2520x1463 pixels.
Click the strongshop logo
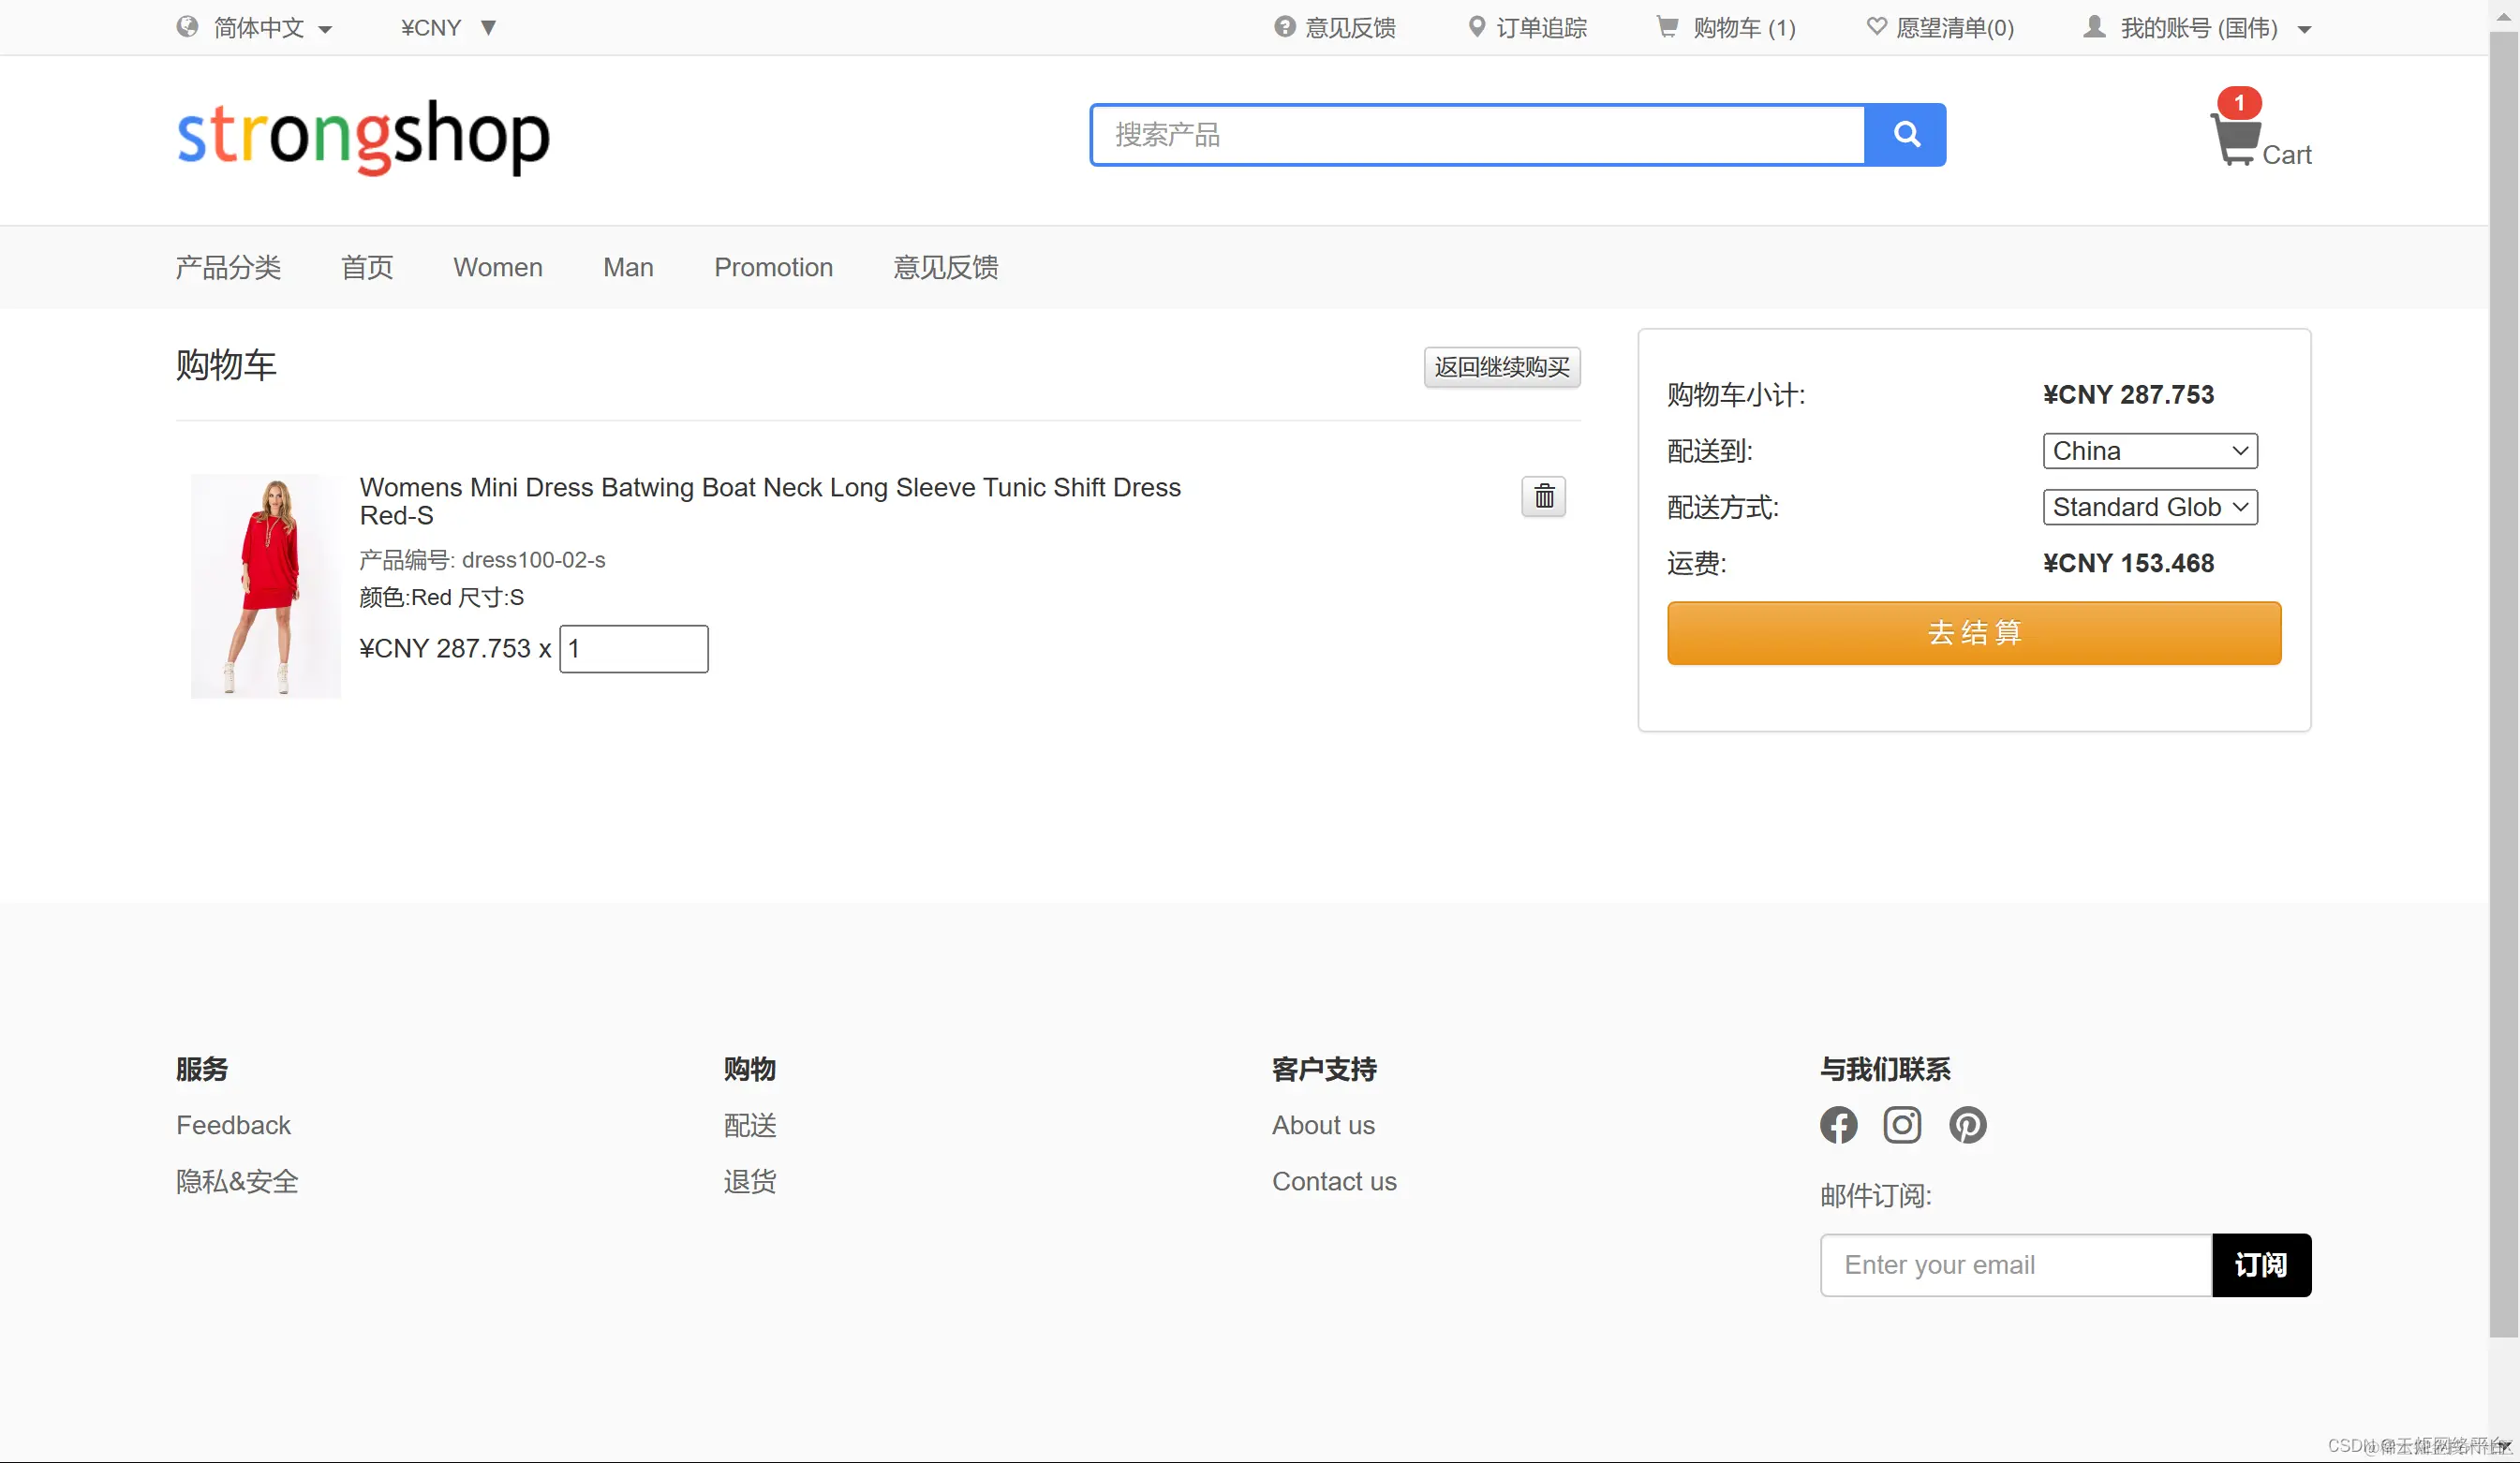click(x=363, y=136)
